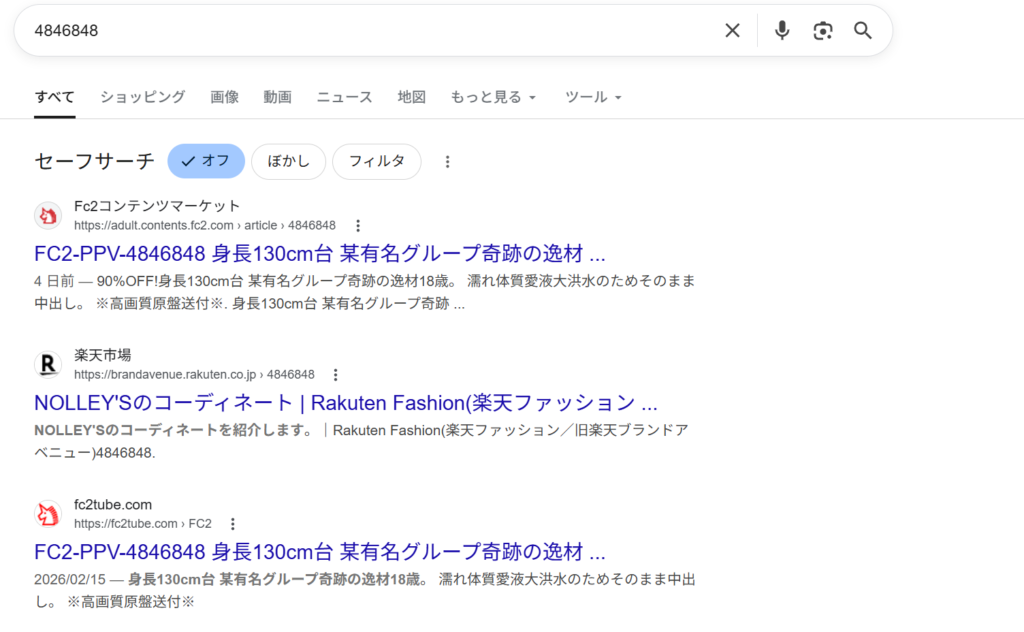Go to the ニュース tab
The image size is (1024, 632).
344,97
